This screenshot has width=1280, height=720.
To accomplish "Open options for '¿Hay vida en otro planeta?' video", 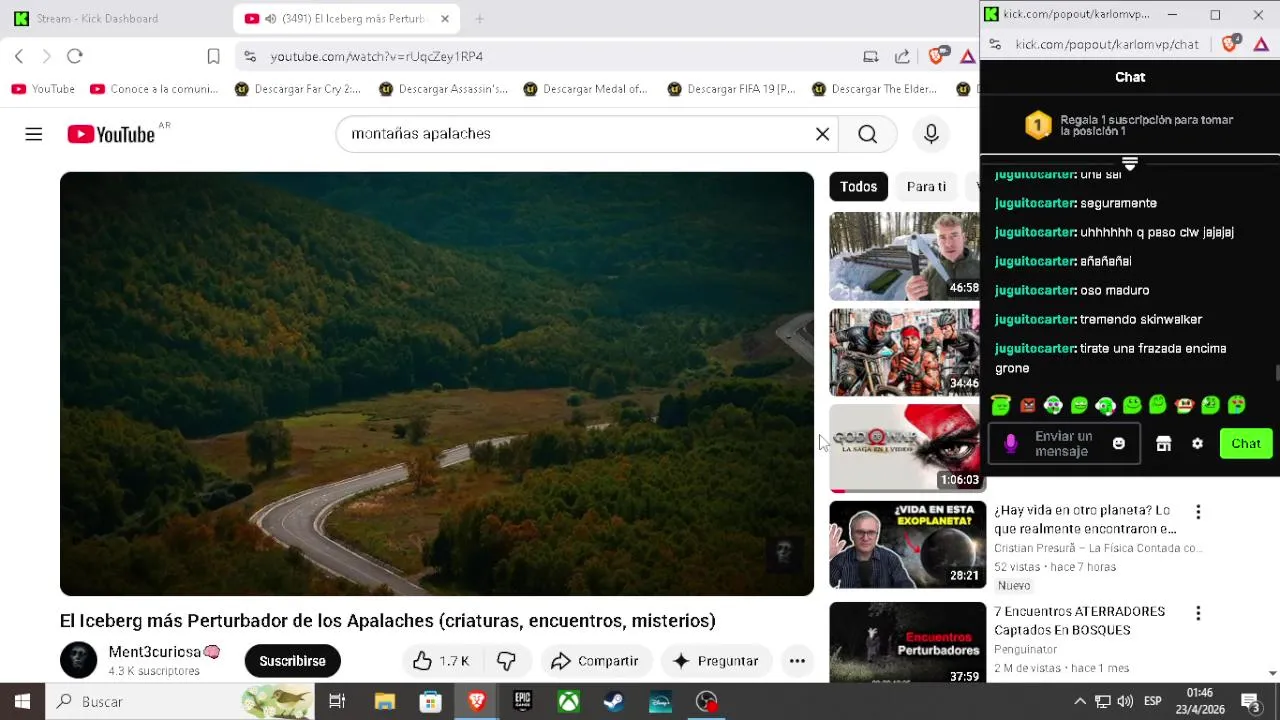I will tap(1198, 512).
